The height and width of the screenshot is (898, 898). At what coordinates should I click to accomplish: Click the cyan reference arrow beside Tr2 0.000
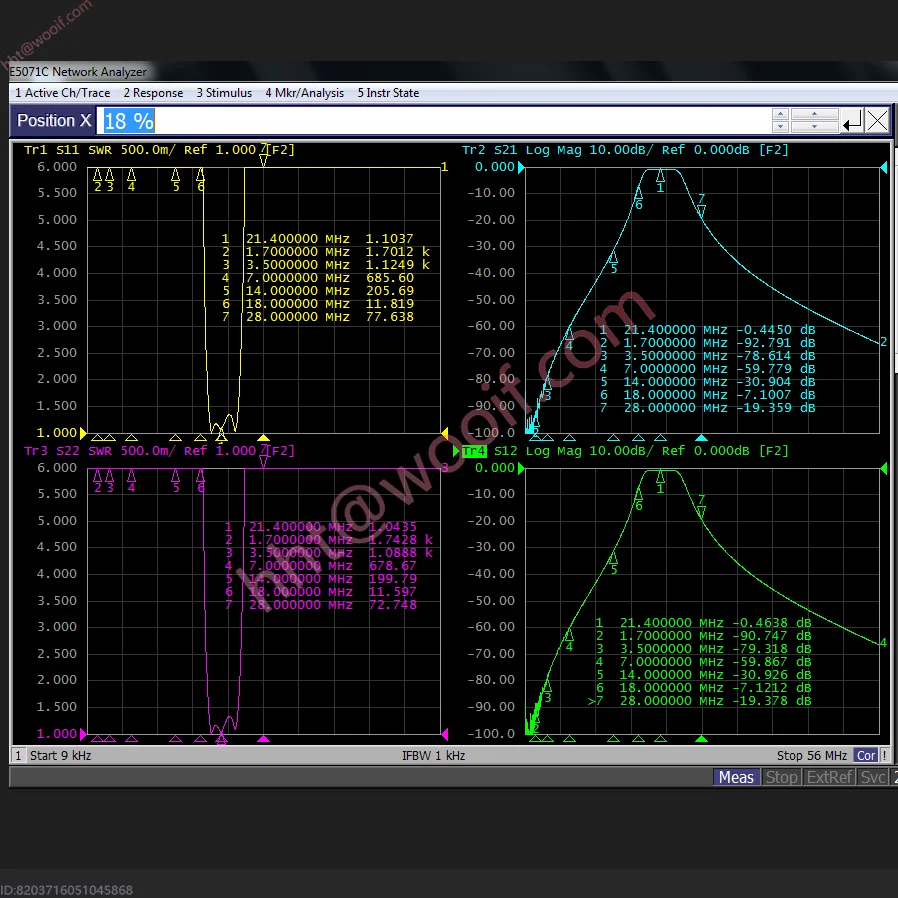tap(884, 168)
